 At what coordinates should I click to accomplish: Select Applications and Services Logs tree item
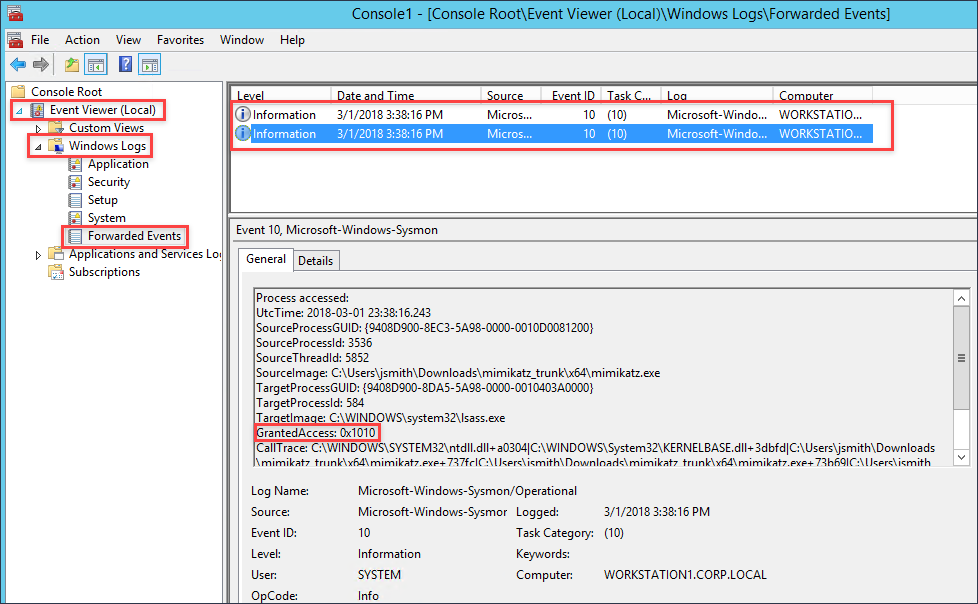[145, 254]
